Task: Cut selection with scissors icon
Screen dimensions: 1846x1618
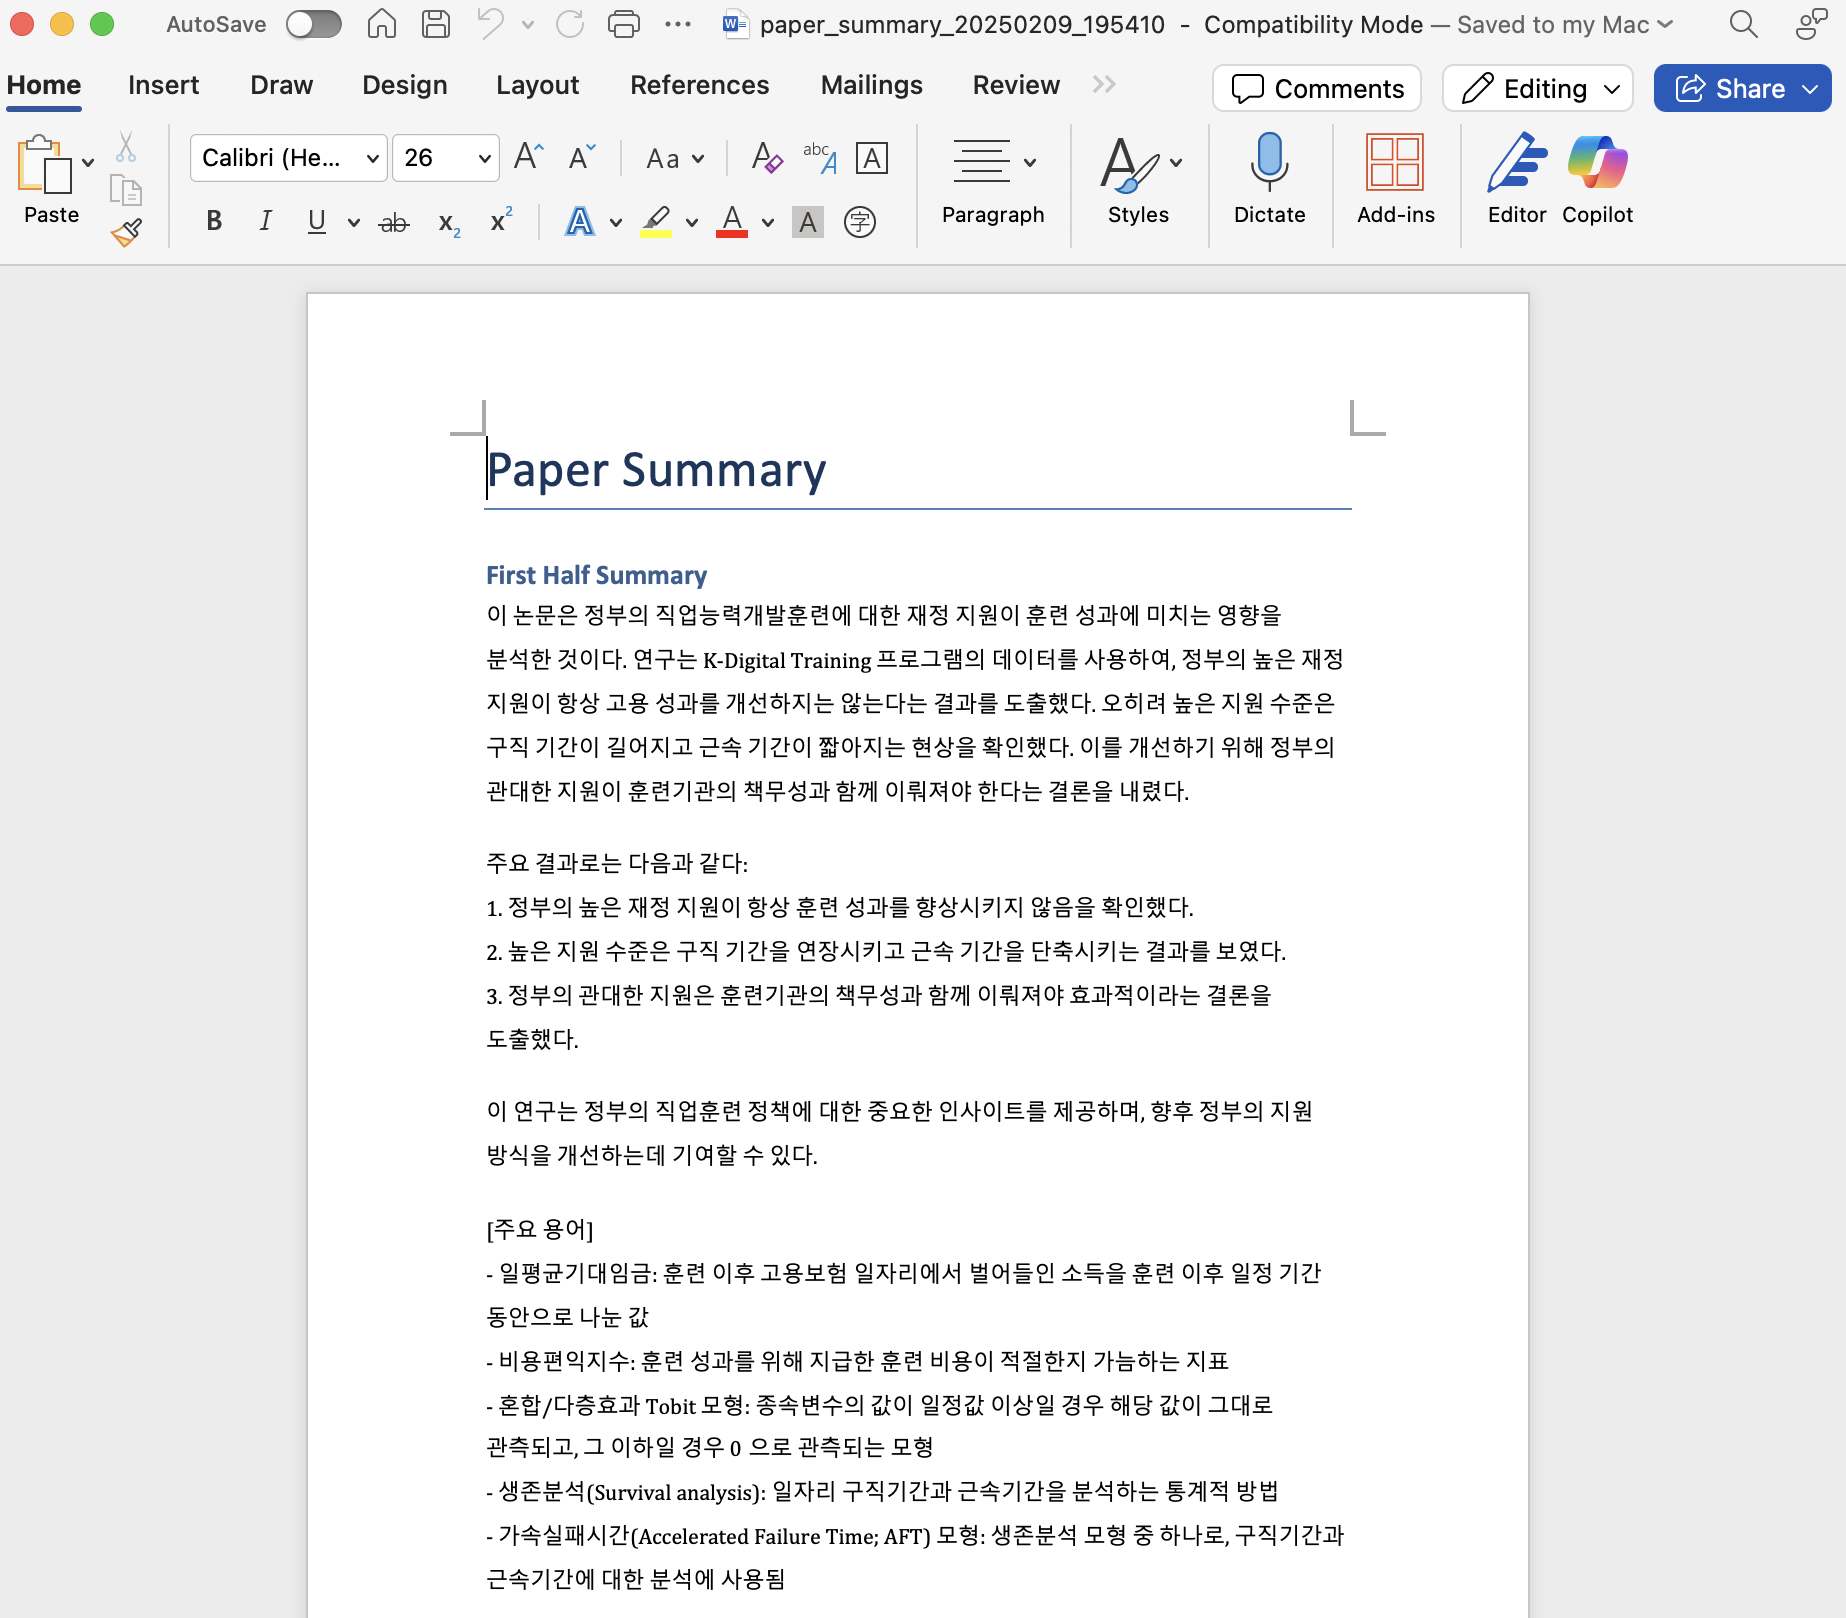Action: pyautogui.click(x=126, y=148)
